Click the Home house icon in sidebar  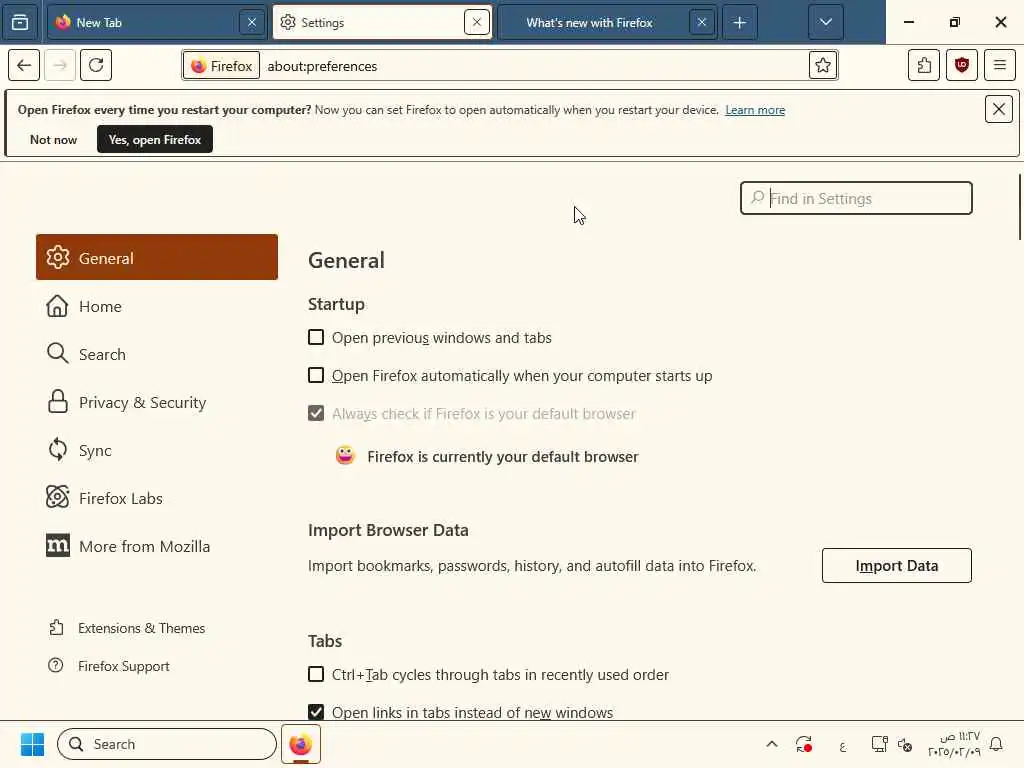coord(57,306)
